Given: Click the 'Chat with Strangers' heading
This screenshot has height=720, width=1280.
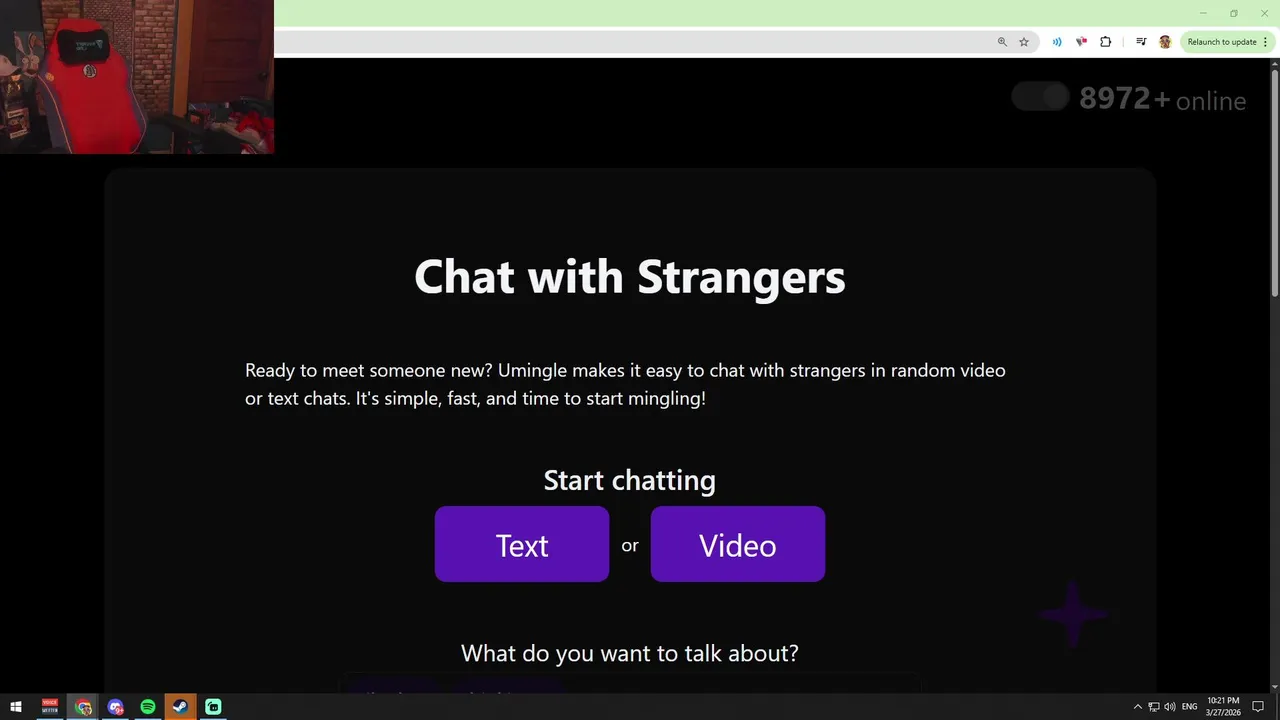Looking at the screenshot, I should pos(630,277).
